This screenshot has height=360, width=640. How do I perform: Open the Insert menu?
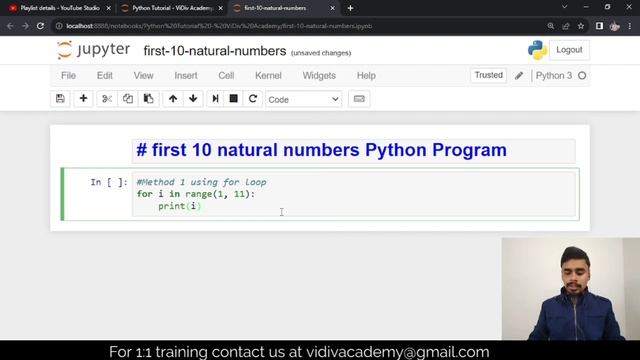pos(186,76)
